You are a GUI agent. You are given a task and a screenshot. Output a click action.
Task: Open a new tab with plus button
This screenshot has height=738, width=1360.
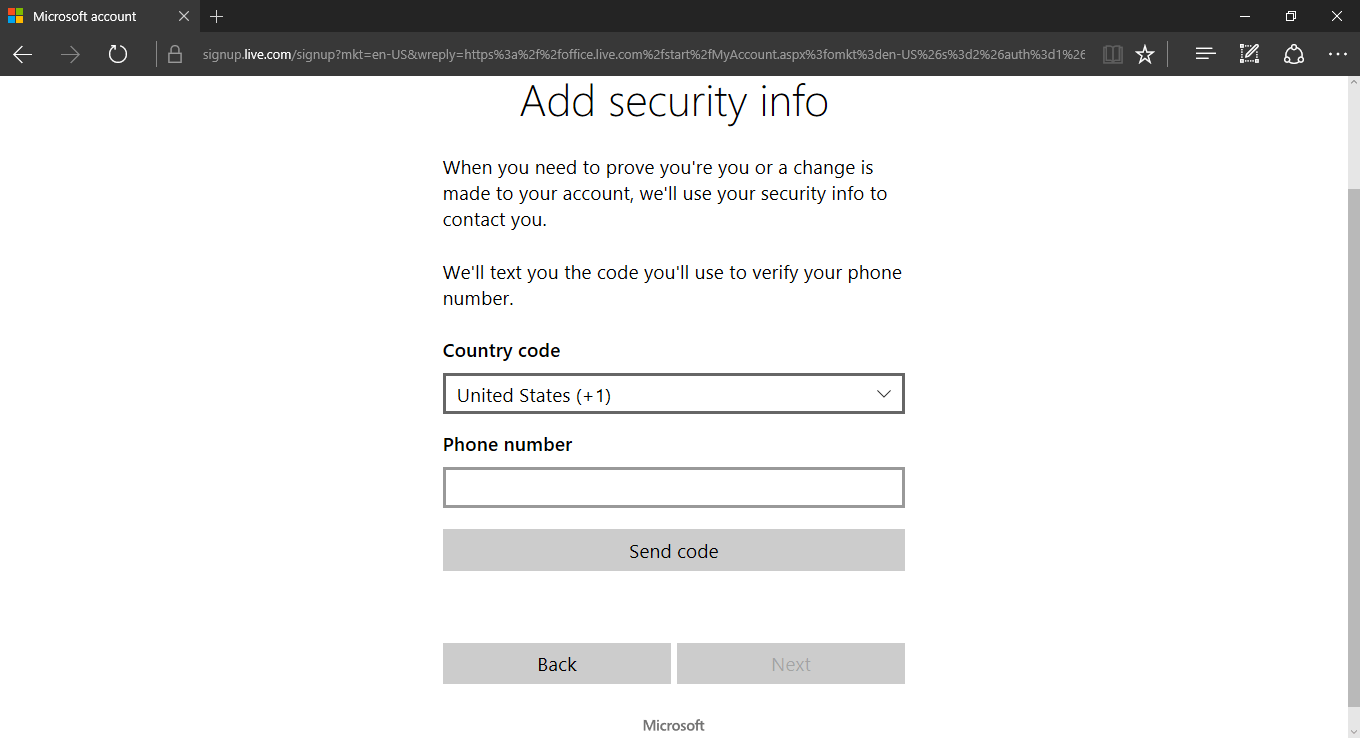point(217,16)
